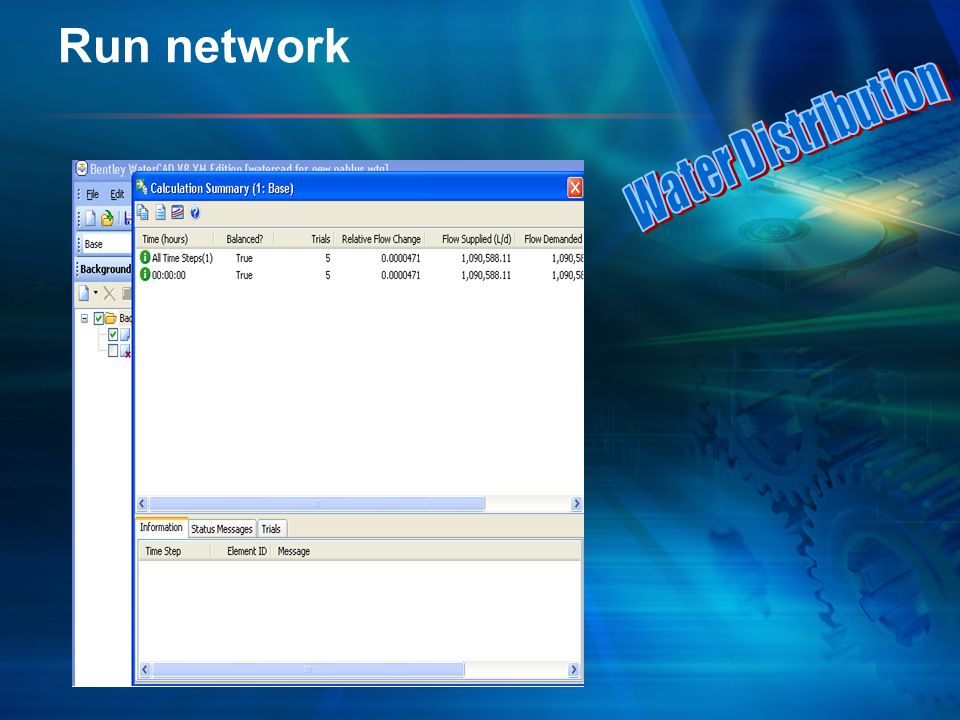Switch to the Trials tab

coord(271,529)
